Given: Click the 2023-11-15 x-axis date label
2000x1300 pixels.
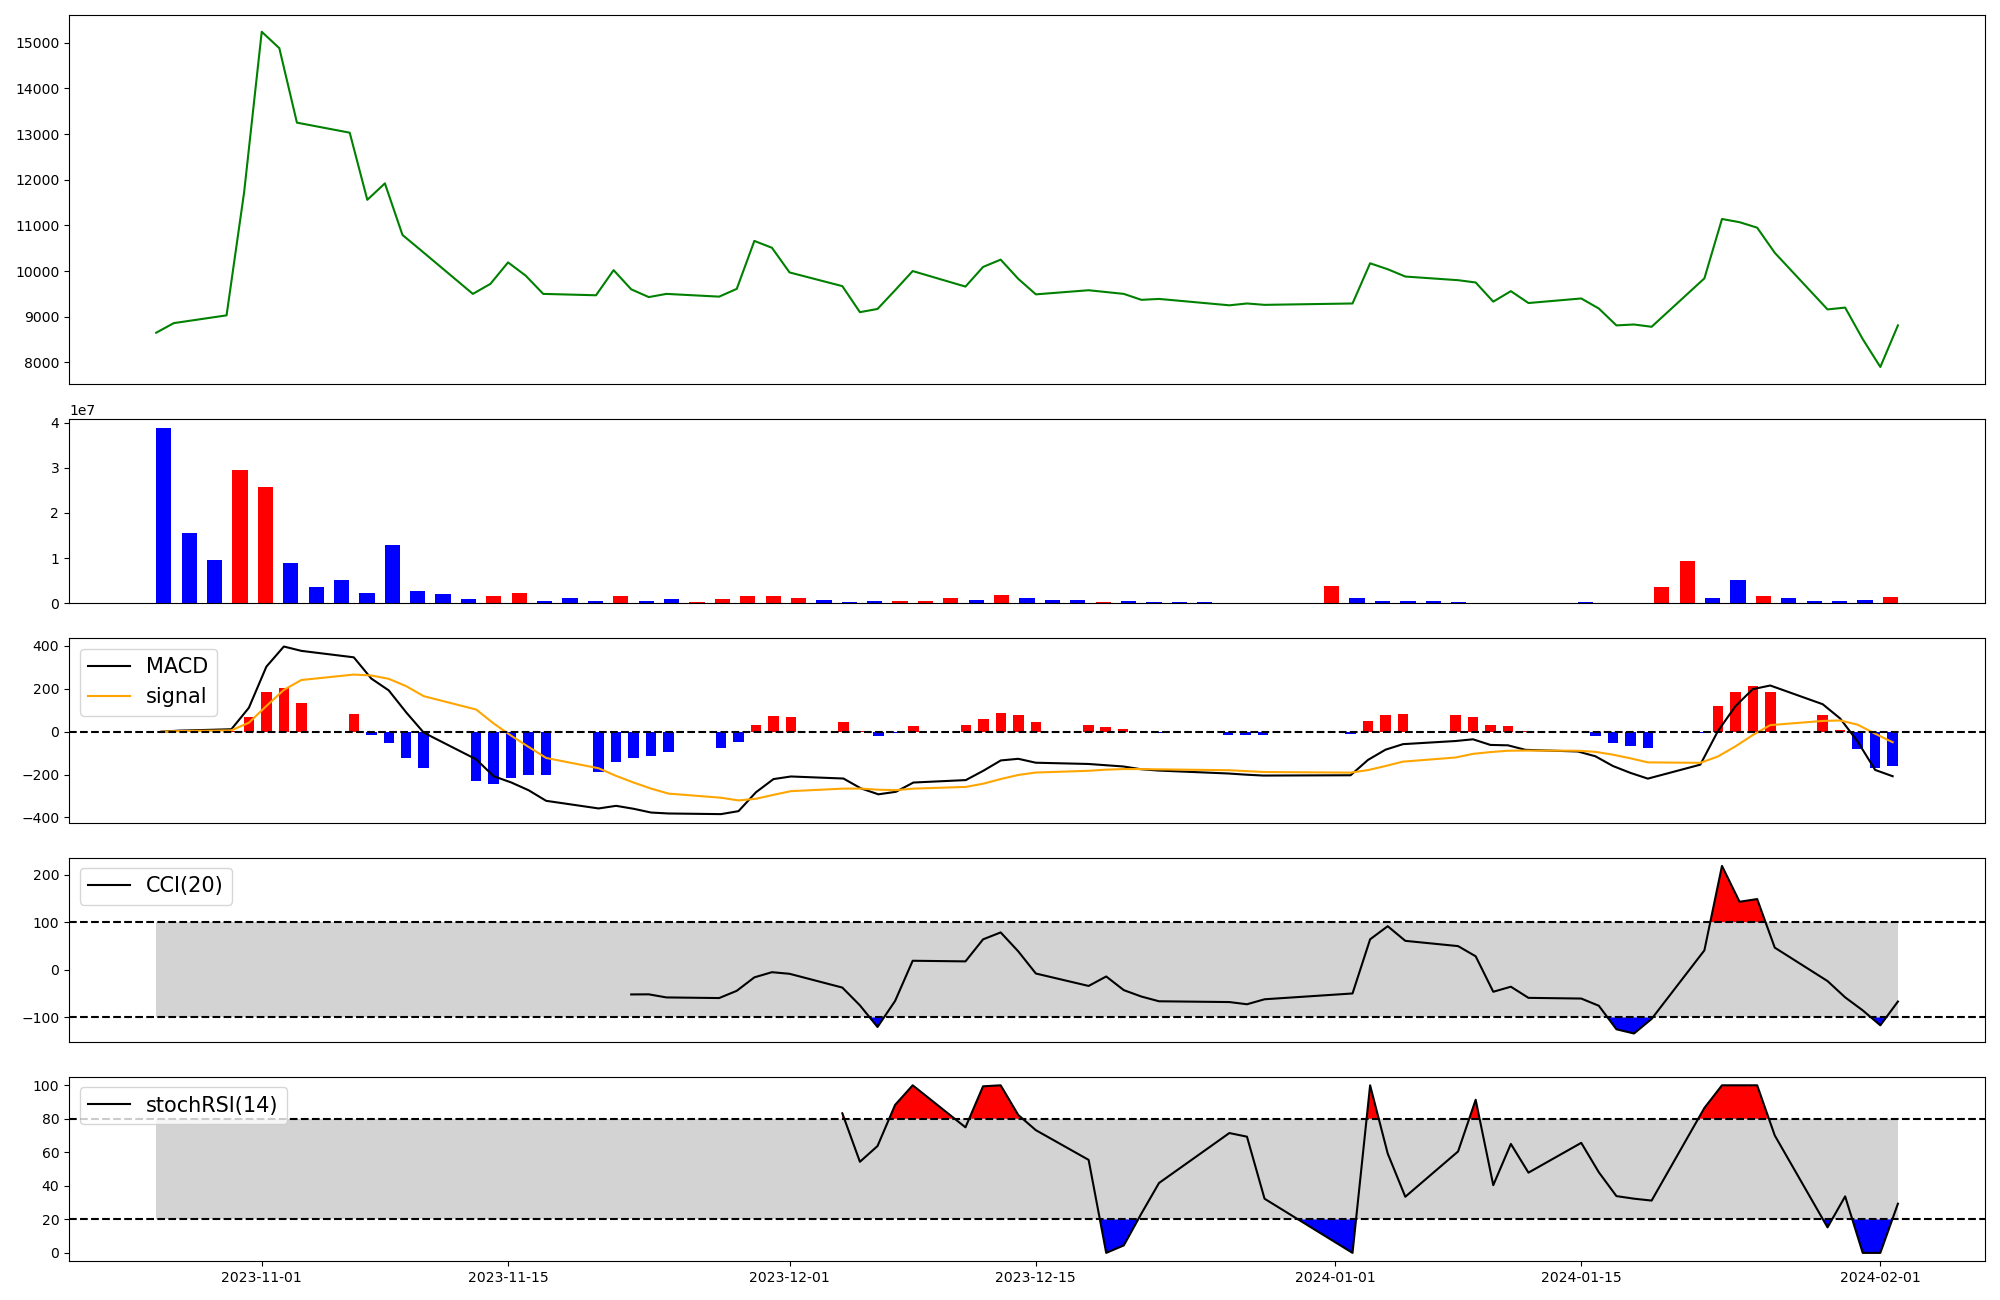Looking at the screenshot, I should pyautogui.click(x=508, y=1277).
